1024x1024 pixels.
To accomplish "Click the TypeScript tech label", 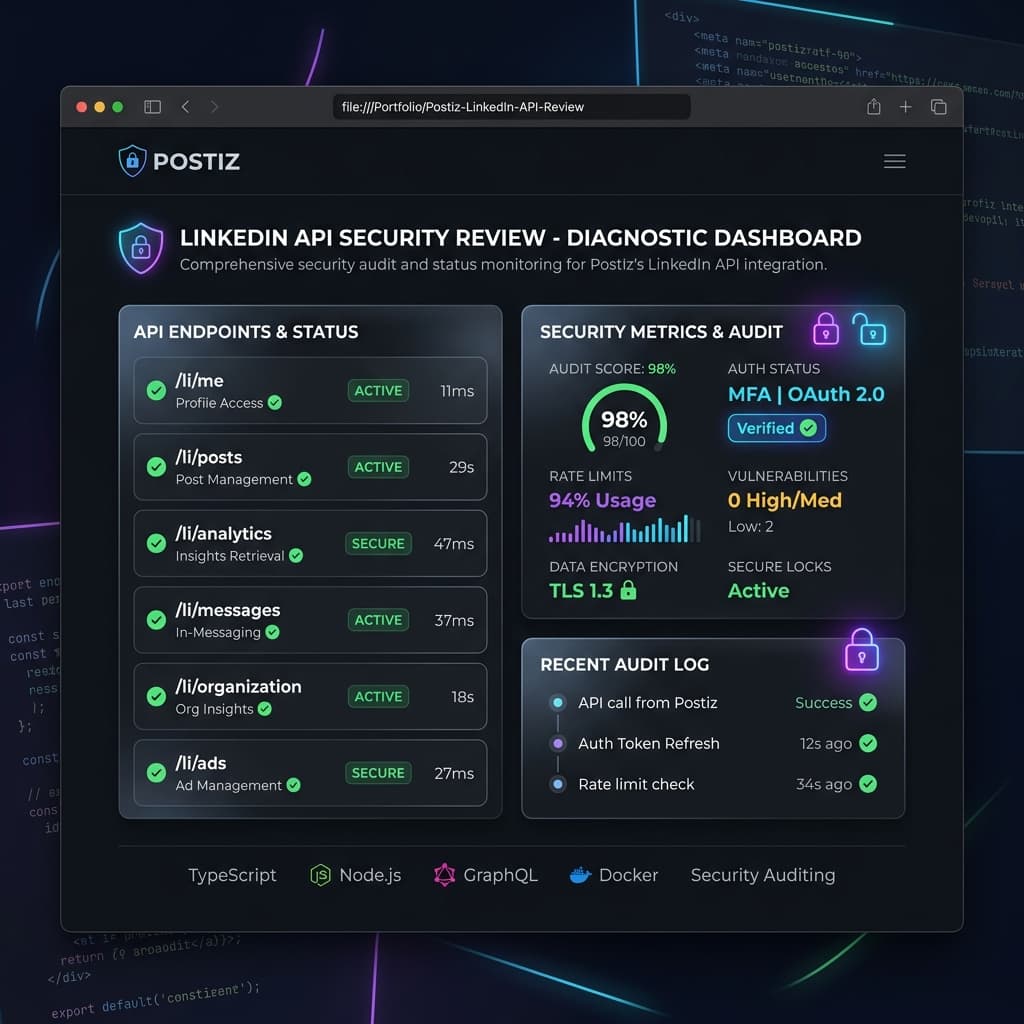I will coord(232,875).
